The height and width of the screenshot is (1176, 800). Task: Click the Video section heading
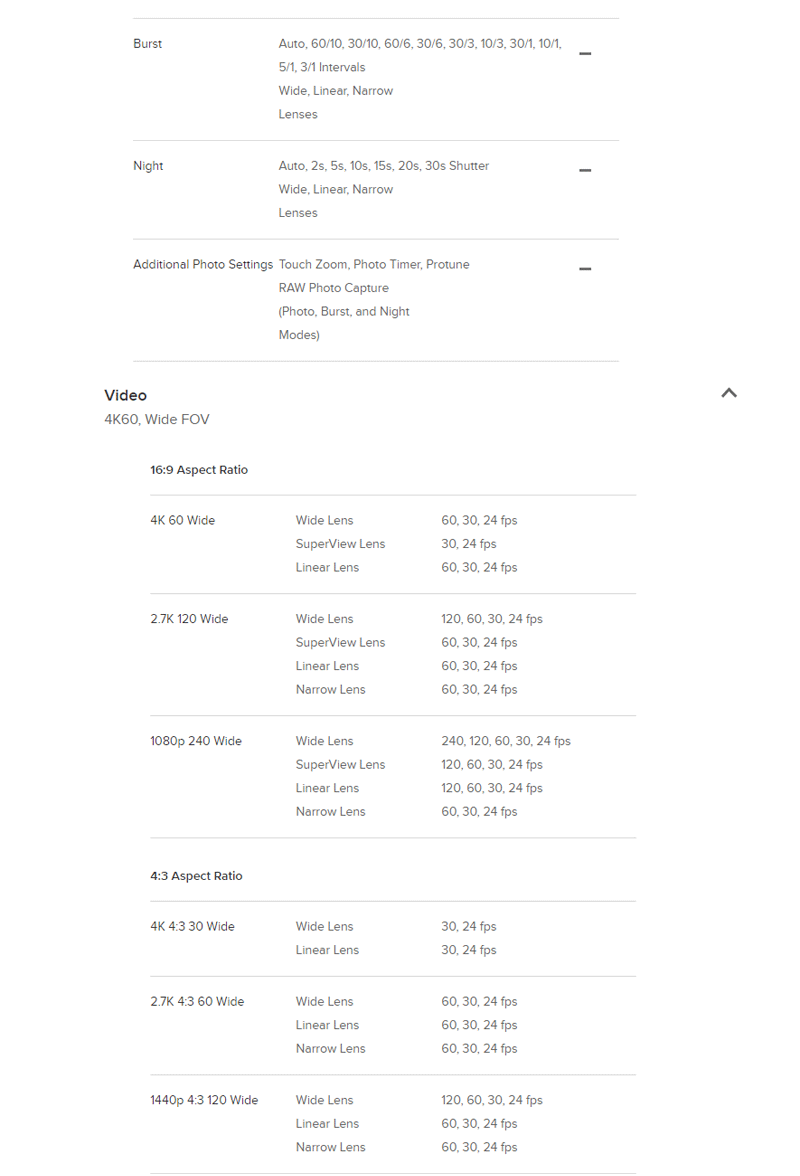point(126,395)
